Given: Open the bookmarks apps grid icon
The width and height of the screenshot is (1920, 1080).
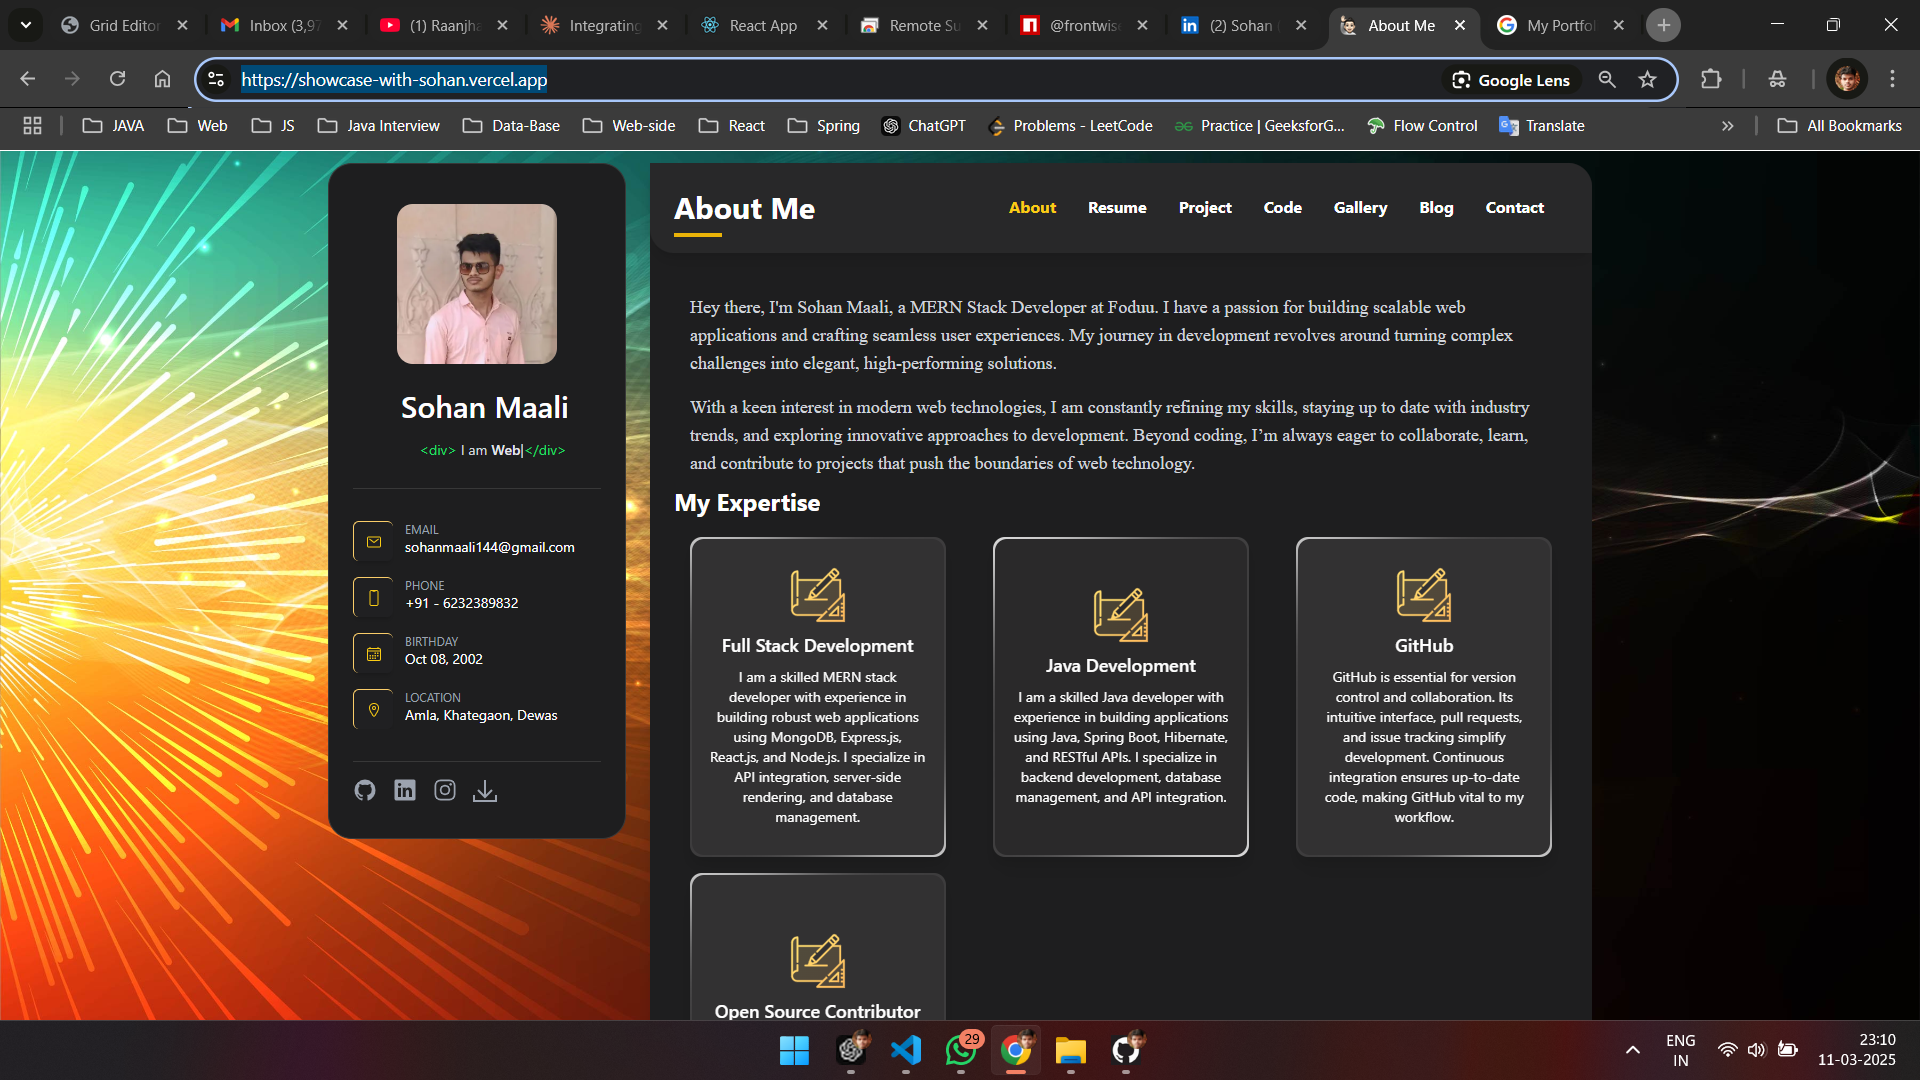Looking at the screenshot, I should pos(32,126).
